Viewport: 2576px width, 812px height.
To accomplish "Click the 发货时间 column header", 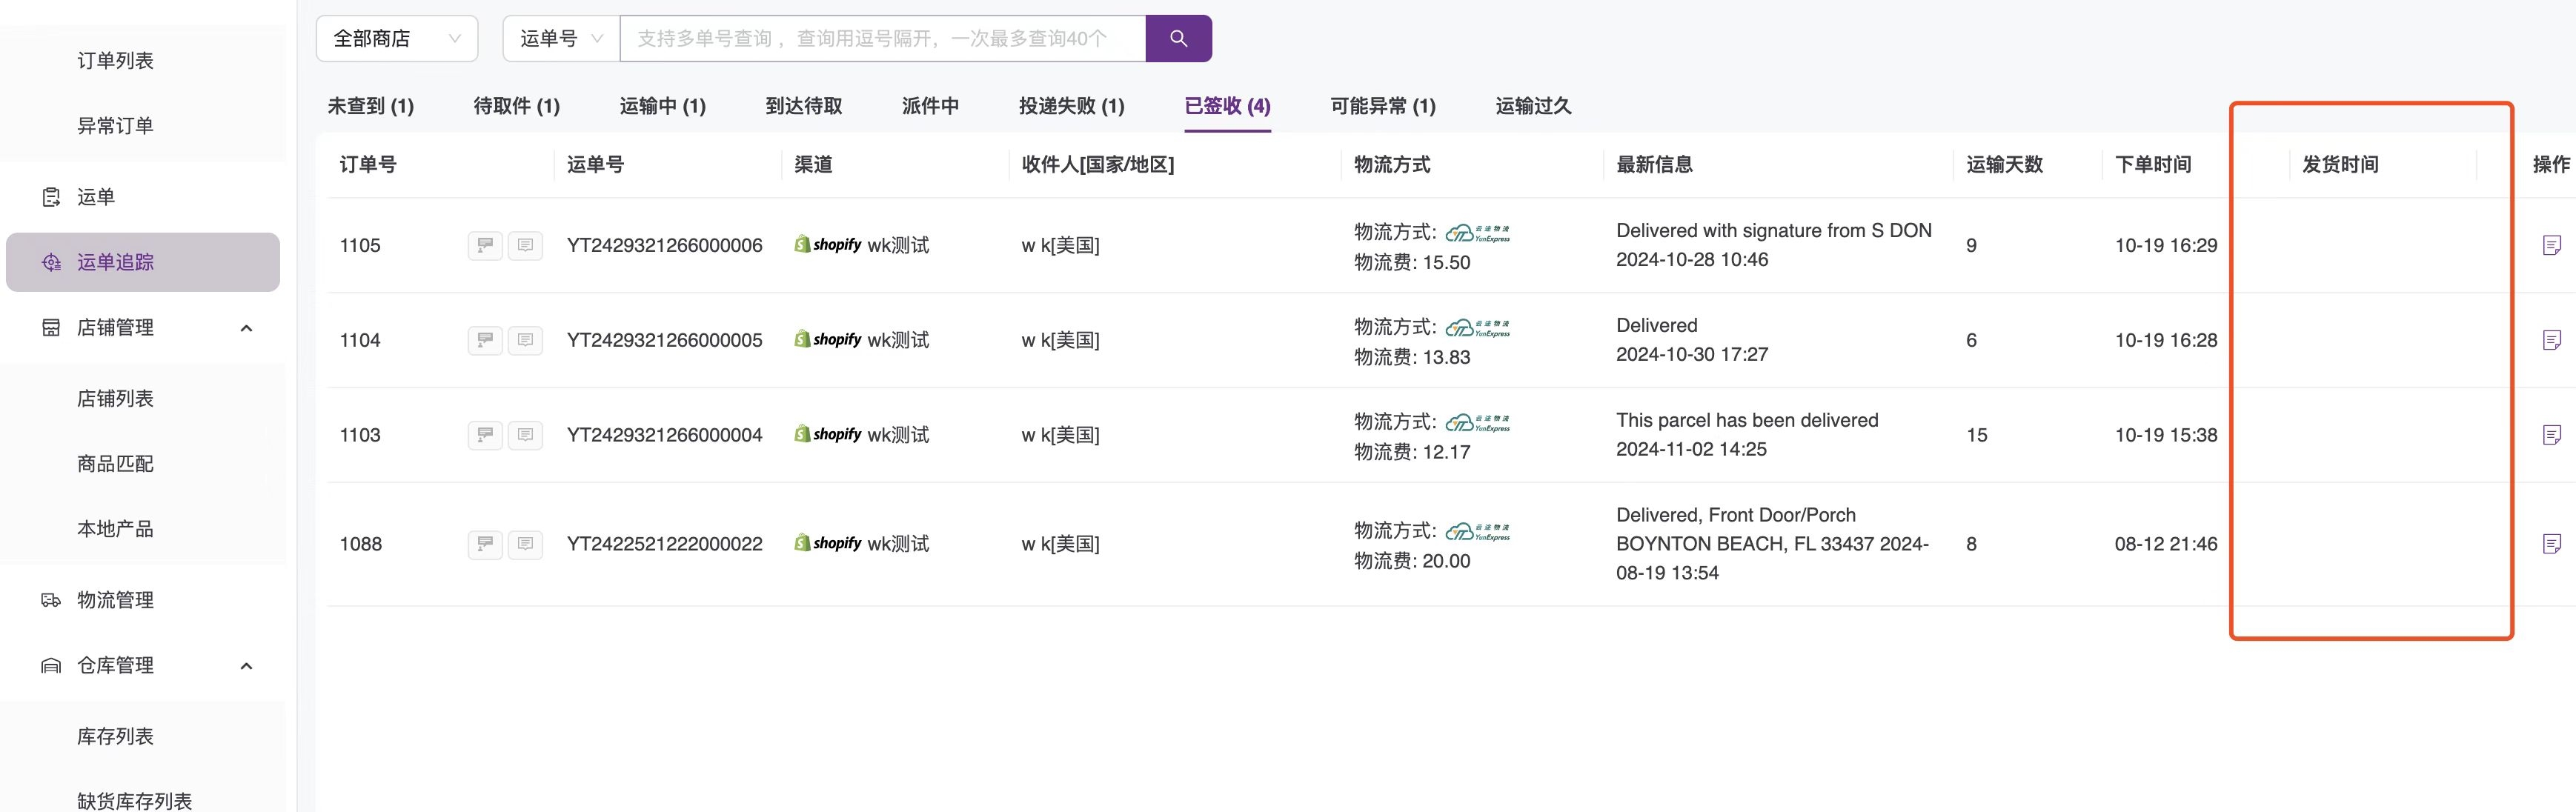I will click(2340, 165).
